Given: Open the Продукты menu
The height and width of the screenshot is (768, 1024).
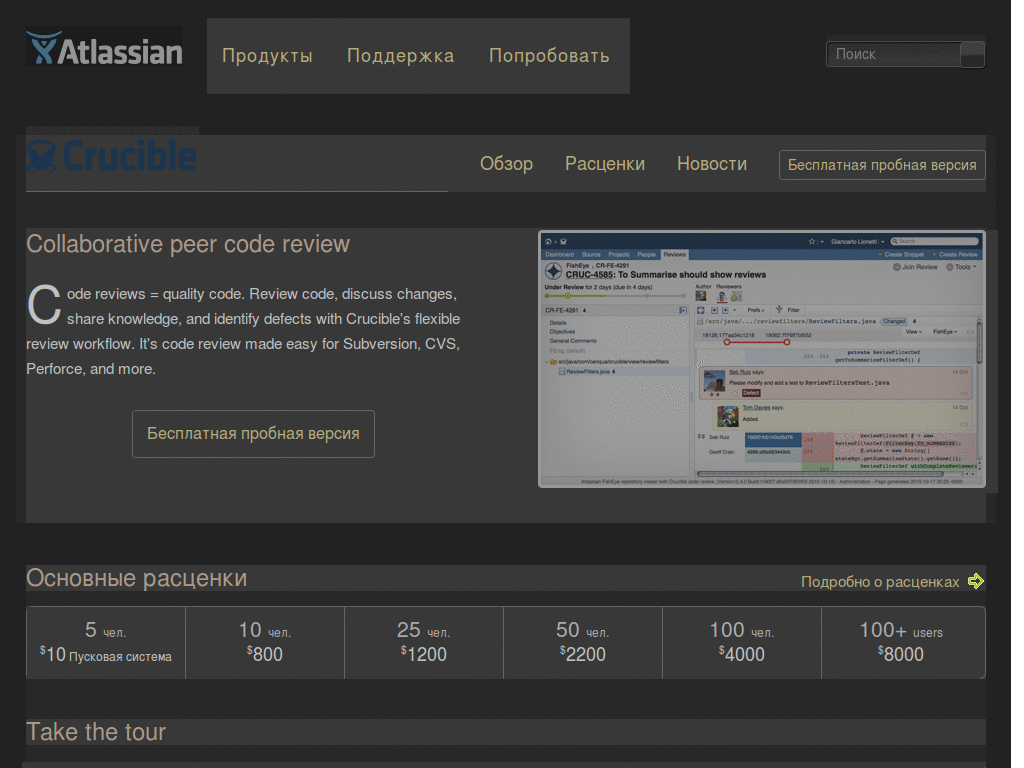Looking at the screenshot, I should pyautogui.click(x=267, y=56).
